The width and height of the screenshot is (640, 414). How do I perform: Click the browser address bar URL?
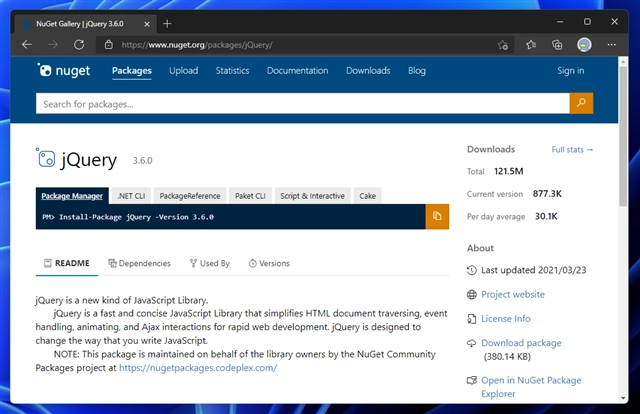coord(197,45)
